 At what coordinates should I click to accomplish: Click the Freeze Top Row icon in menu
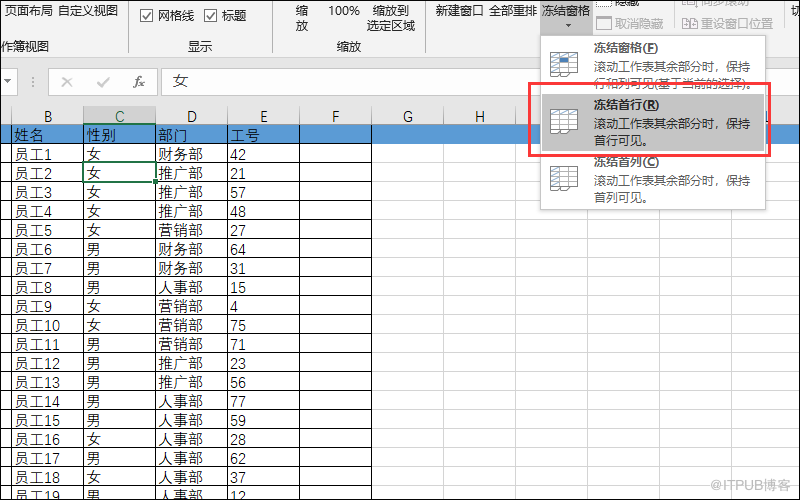coord(564,121)
